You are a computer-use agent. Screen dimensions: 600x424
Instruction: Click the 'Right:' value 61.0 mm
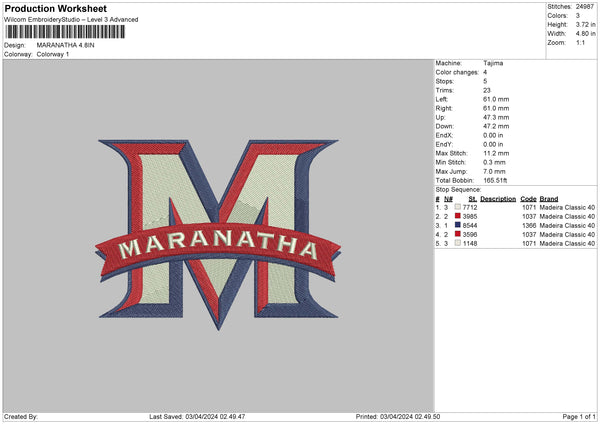(x=496, y=108)
